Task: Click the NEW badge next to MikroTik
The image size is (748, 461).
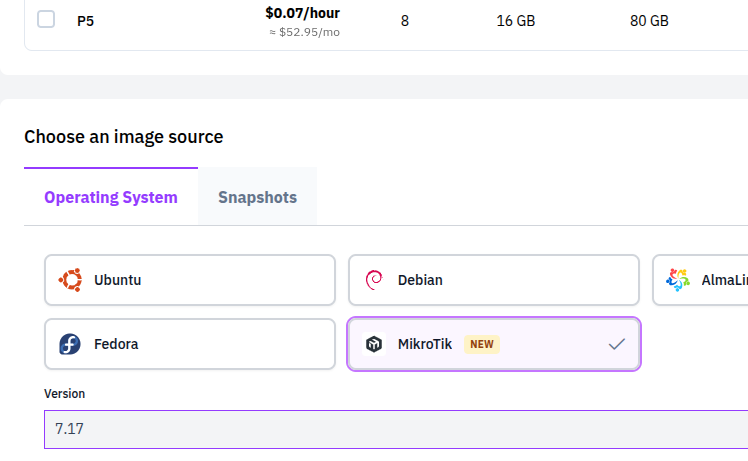Action: (x=482, y=344)
